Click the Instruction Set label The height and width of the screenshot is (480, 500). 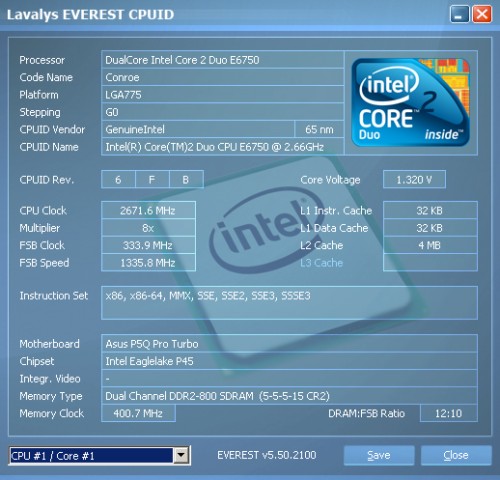[54, 296]
